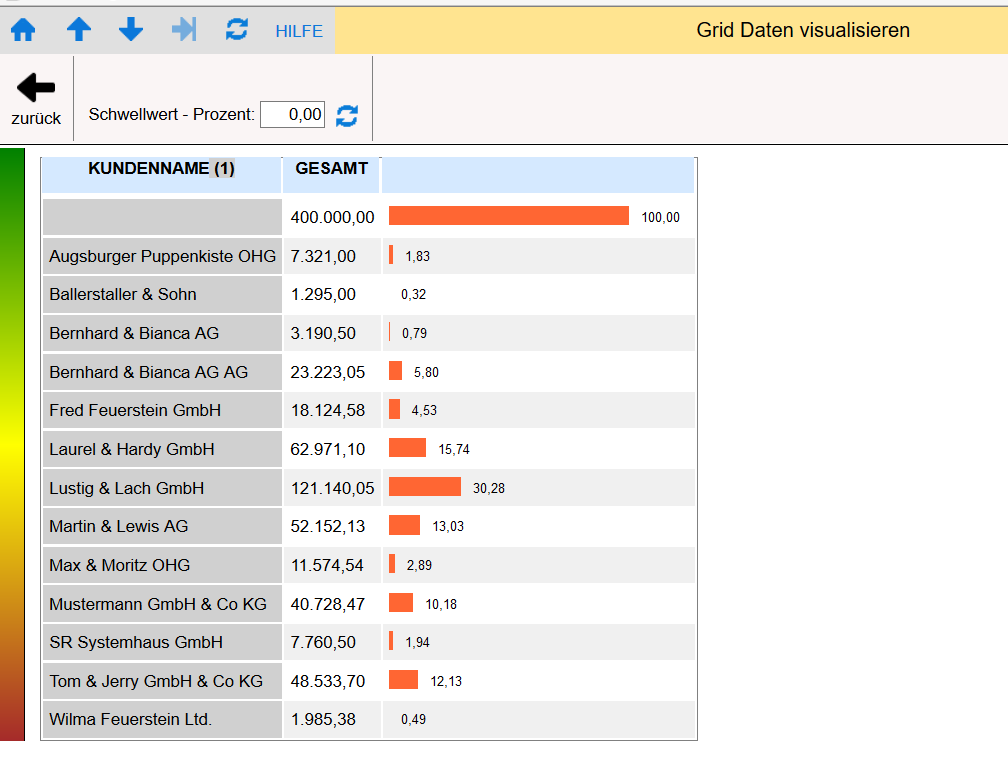This screenshot has width=1008, height=758.
Task: Click the Laurel & Hardy GmbH name cell
Action: tap(132, 449)
